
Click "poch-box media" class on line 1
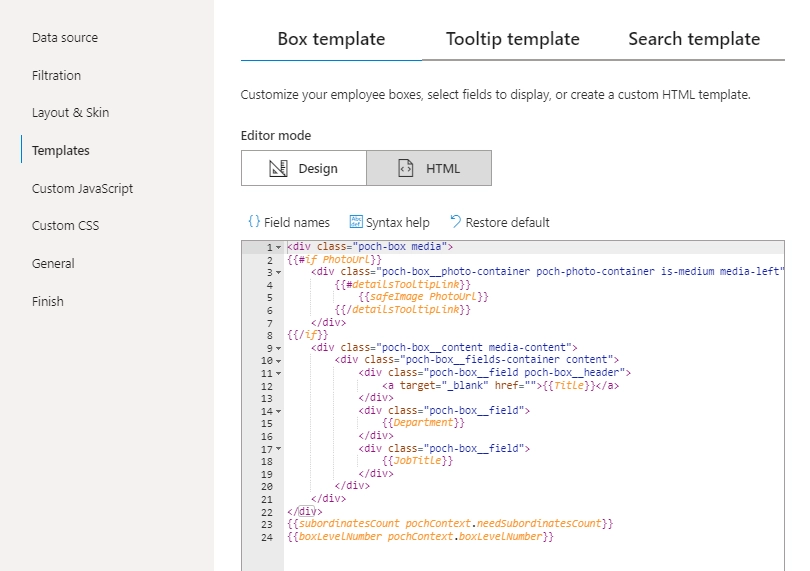[x=400, y=246]
